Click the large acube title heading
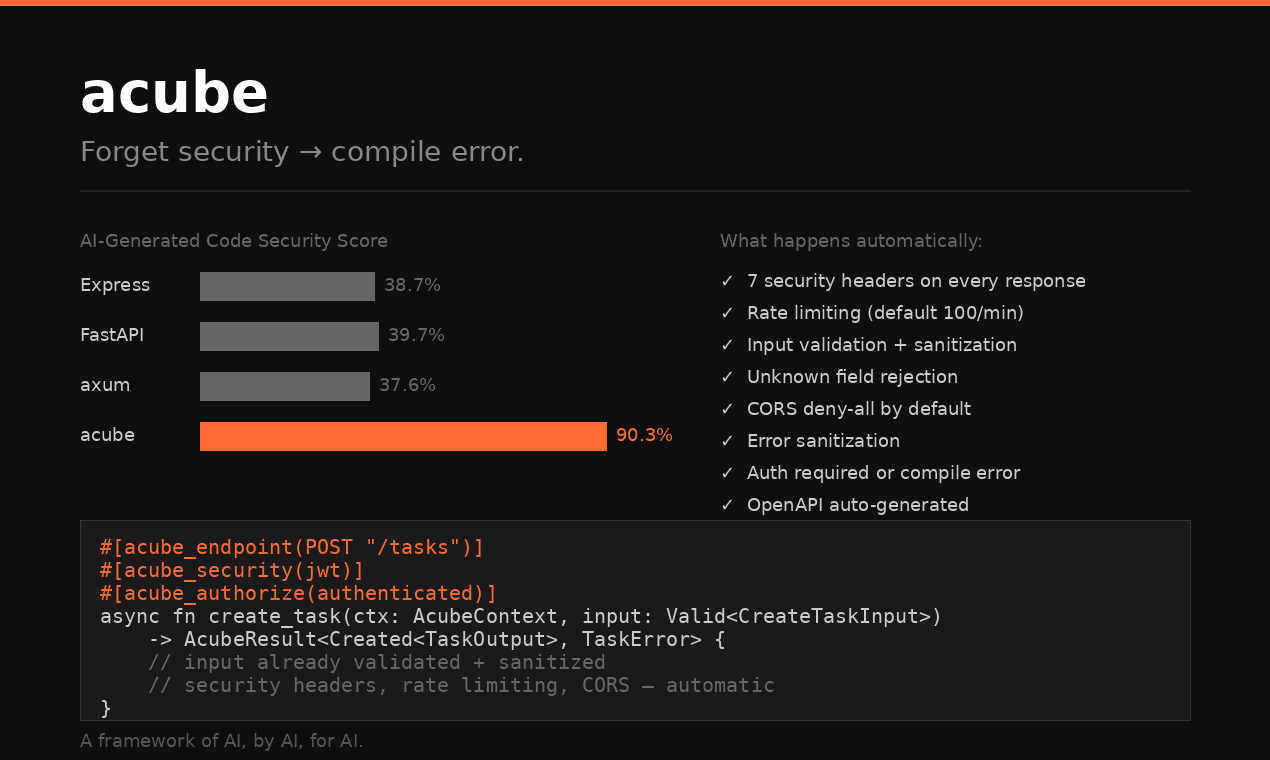Screen dimensions: 1270x760 (x=174, y=93)
